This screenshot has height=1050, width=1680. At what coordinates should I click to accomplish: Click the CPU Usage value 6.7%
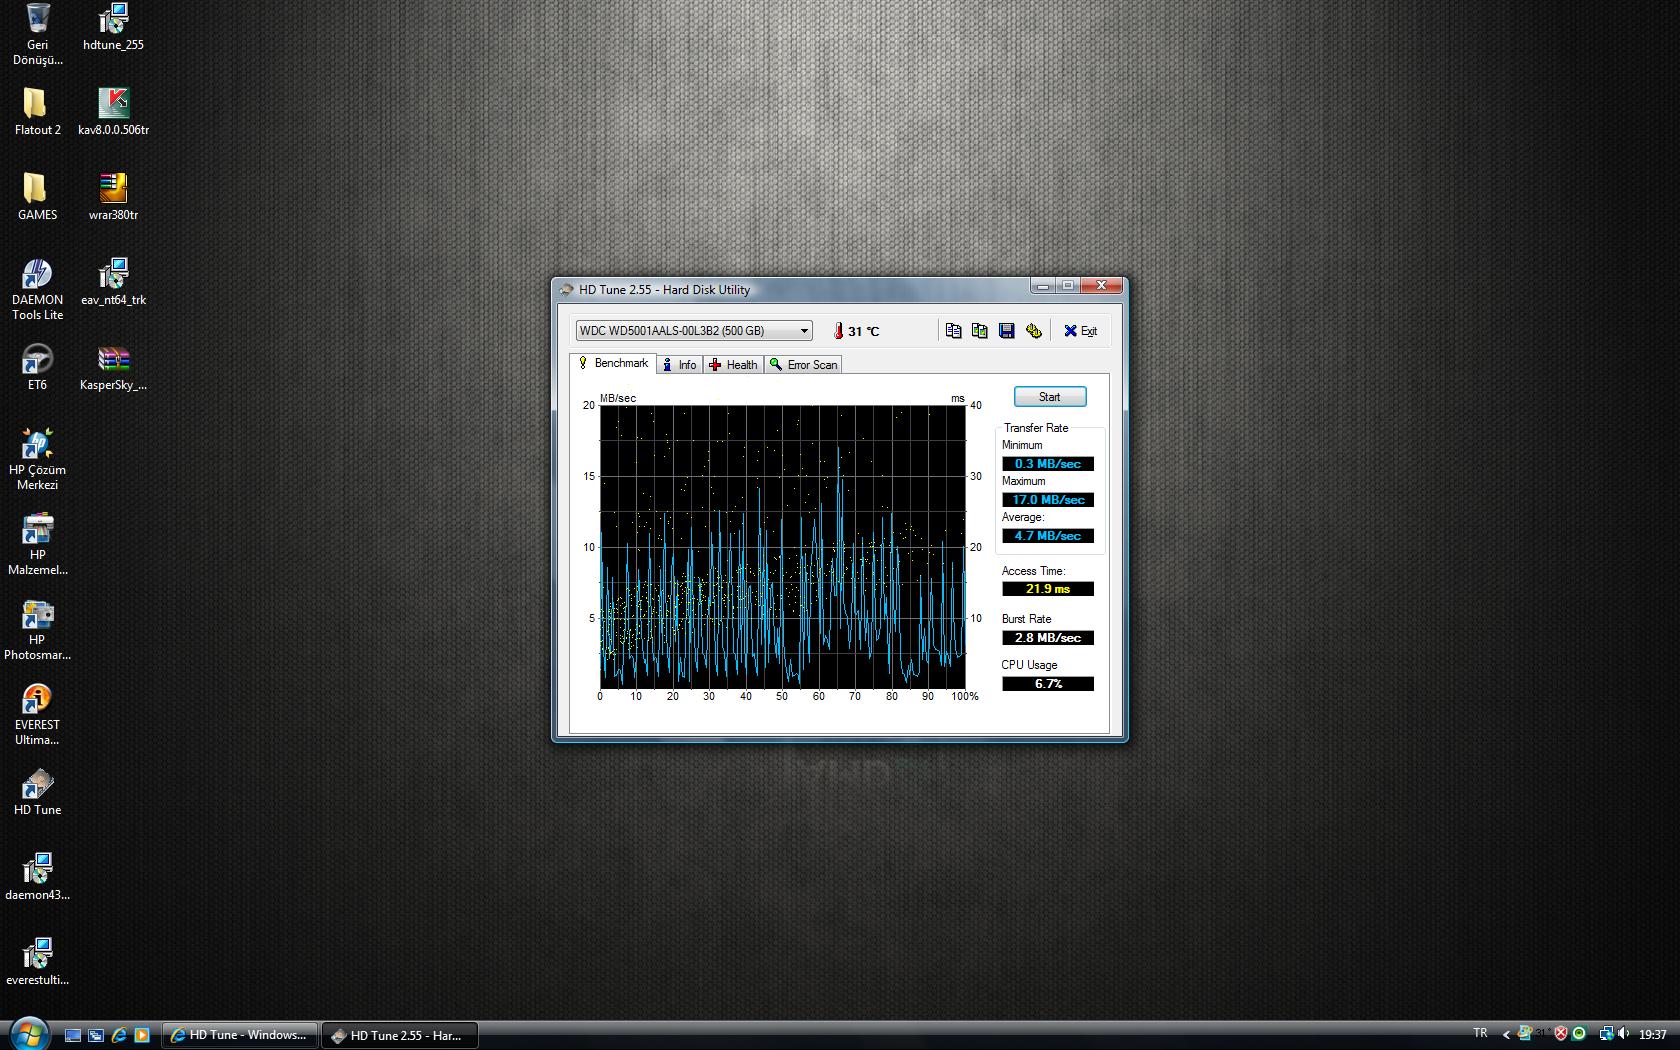pos(1048,684)
